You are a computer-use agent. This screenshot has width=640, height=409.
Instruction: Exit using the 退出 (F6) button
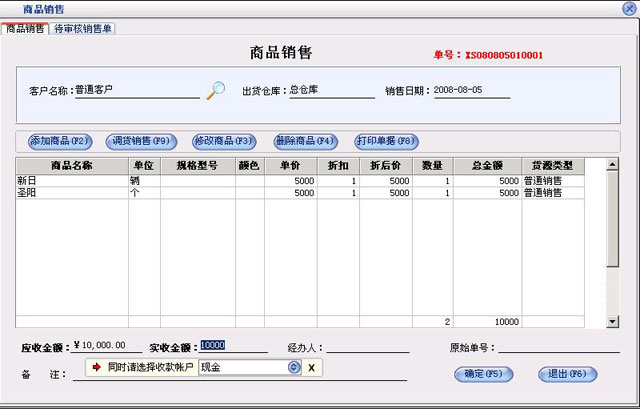(567, 374)
